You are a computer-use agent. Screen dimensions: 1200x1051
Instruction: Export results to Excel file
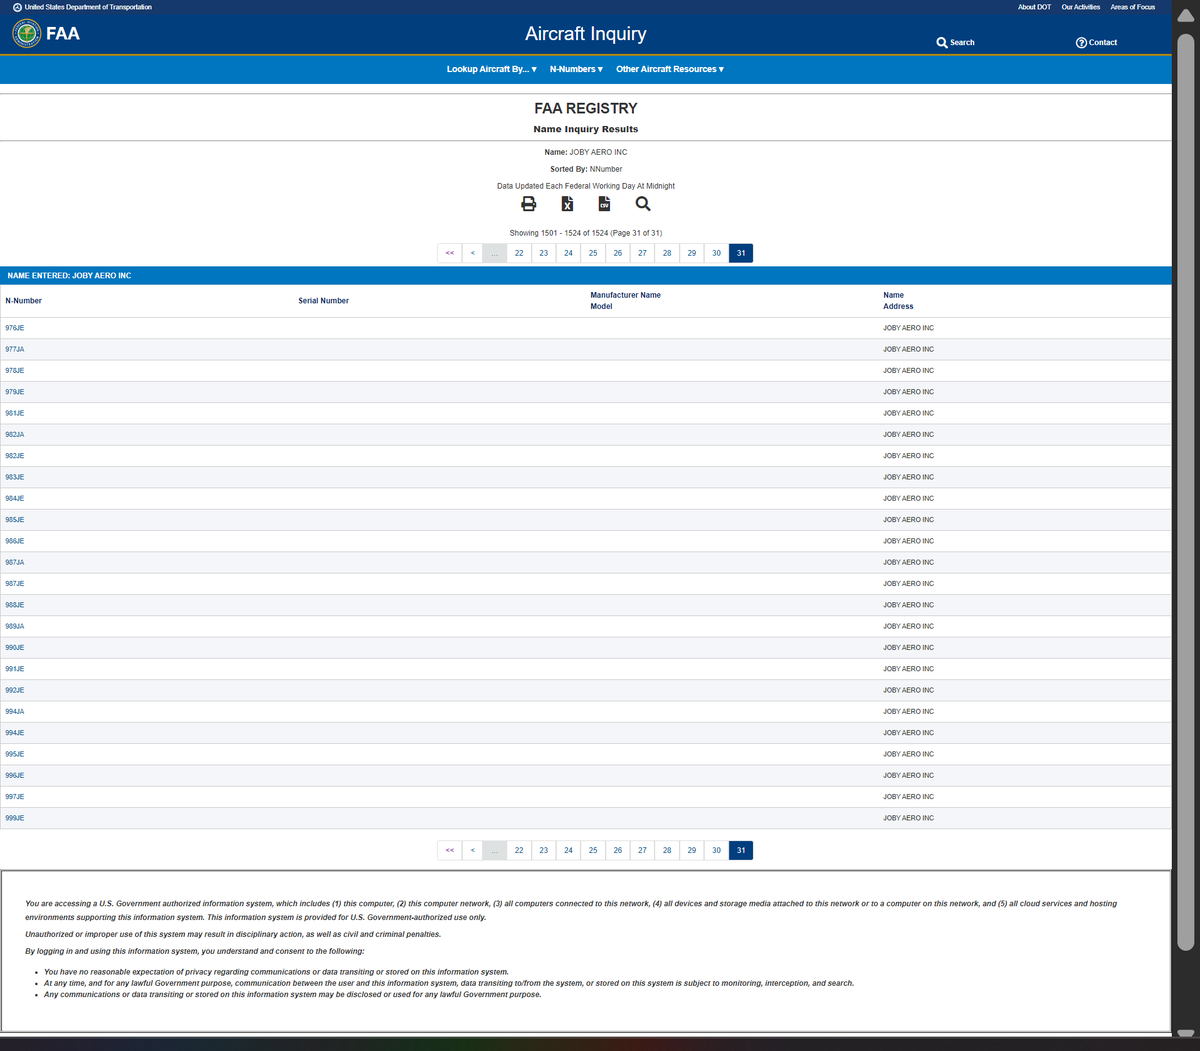[567, 204]
